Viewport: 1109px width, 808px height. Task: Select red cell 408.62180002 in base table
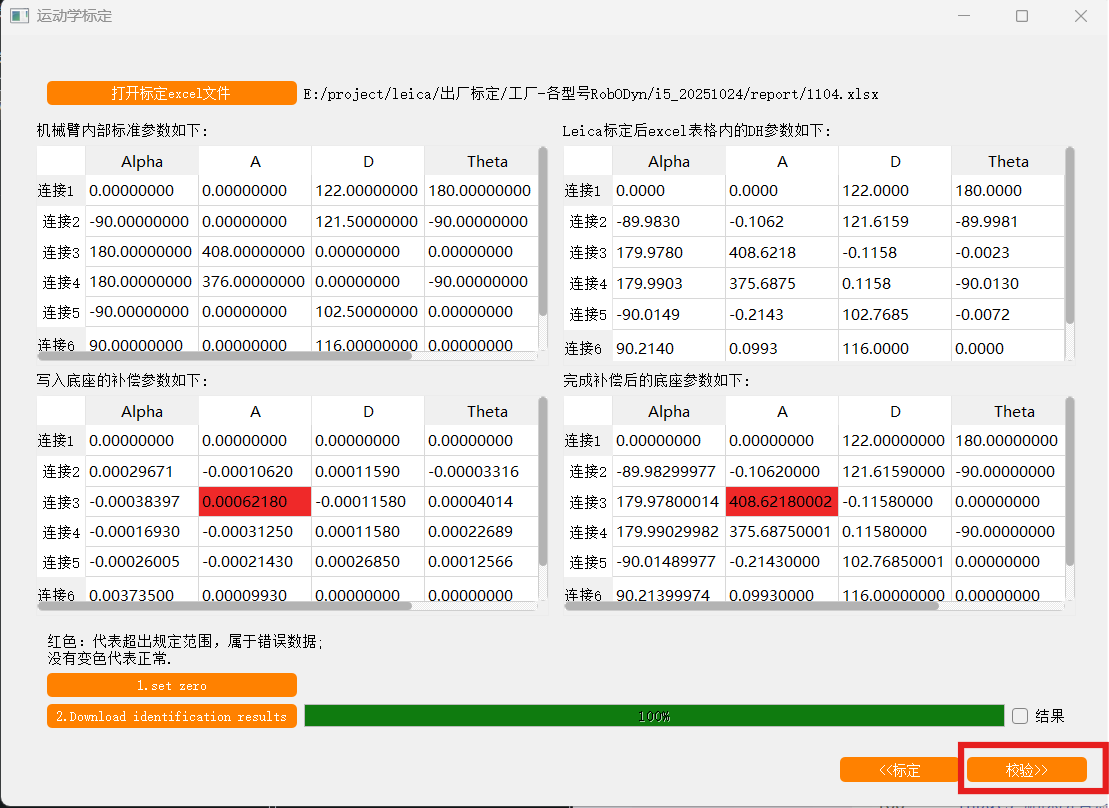click(782, 502)
